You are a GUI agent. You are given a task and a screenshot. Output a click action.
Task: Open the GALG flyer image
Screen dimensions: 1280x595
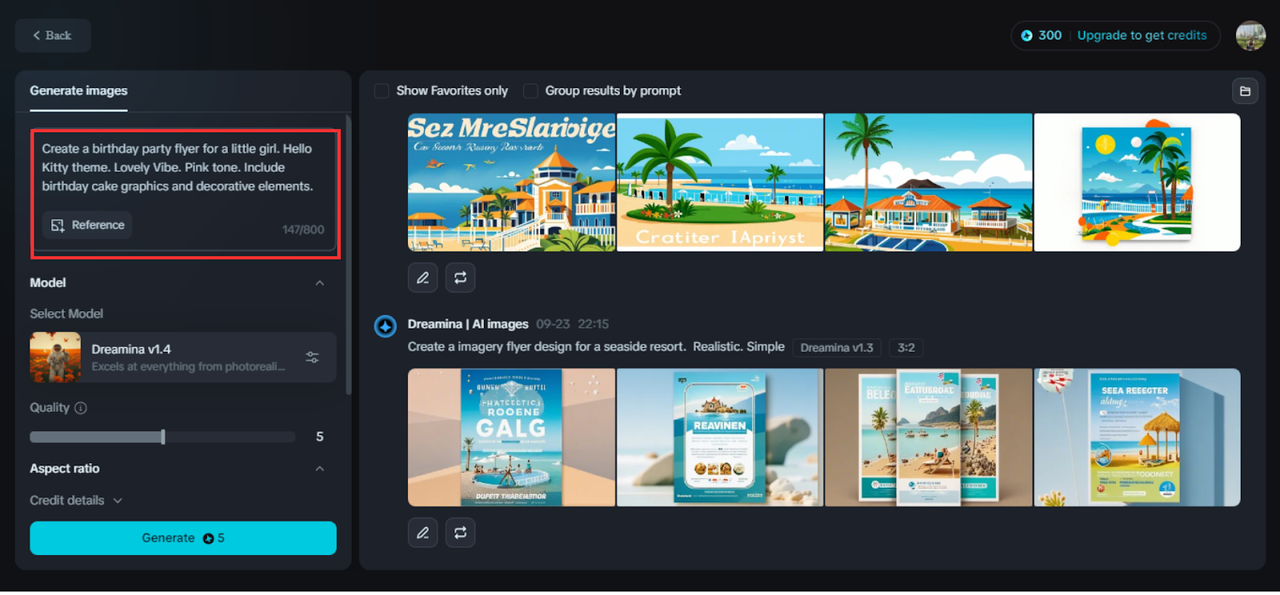coord(511,437)
